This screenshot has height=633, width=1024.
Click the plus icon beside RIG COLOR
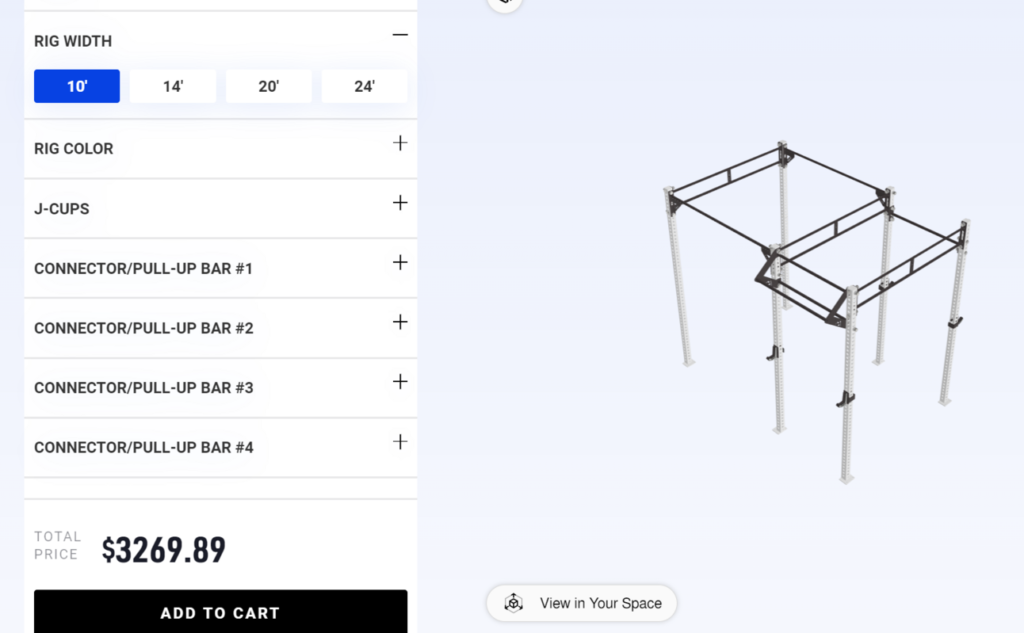(400, 143)
